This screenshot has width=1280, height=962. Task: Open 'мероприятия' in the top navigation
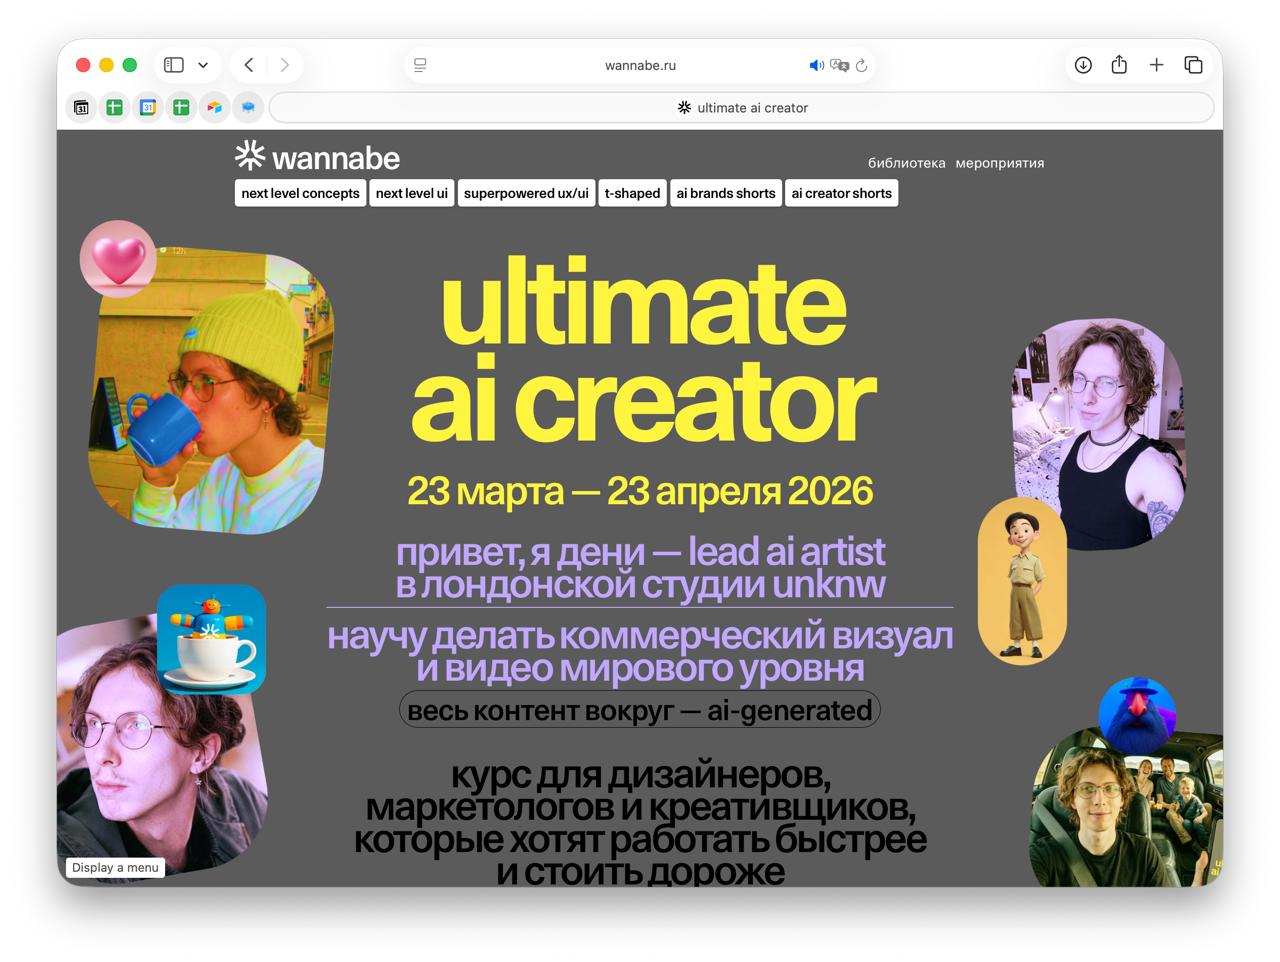coord(999,163)
